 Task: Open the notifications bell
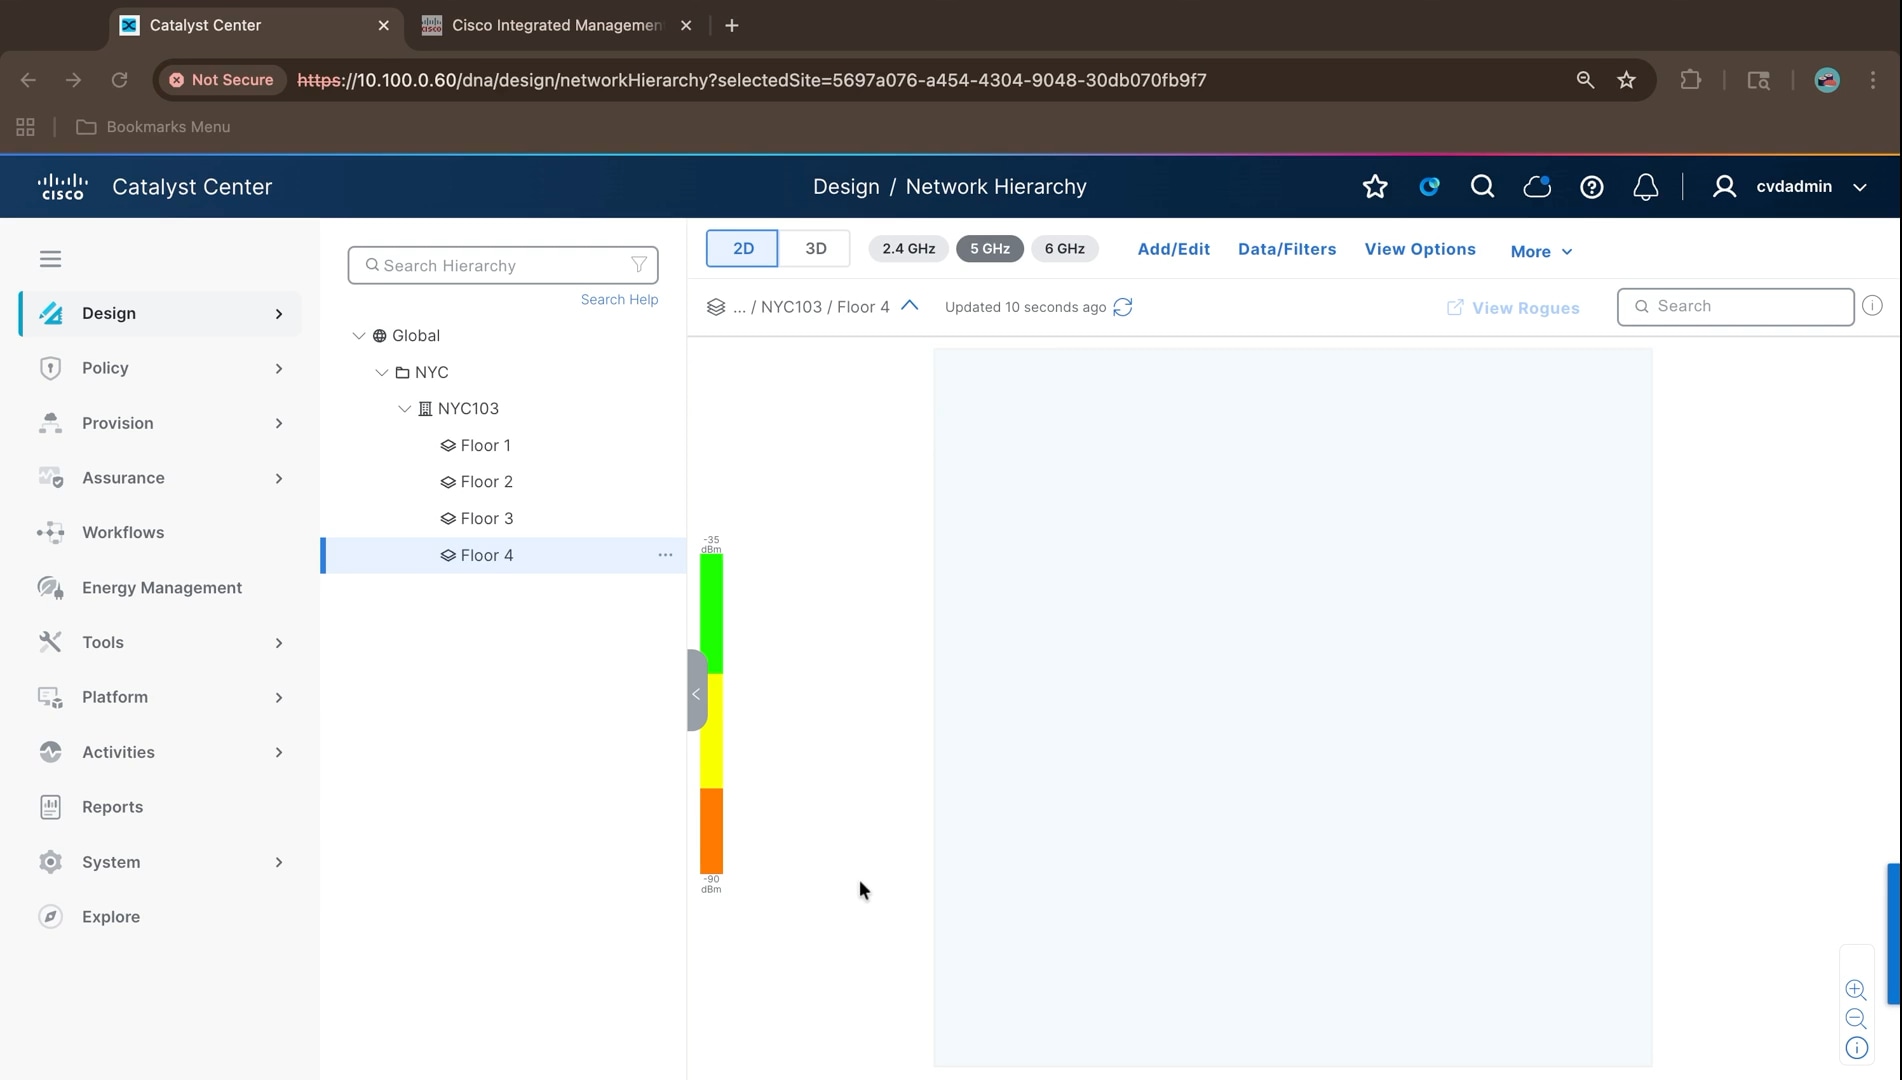1645,187
